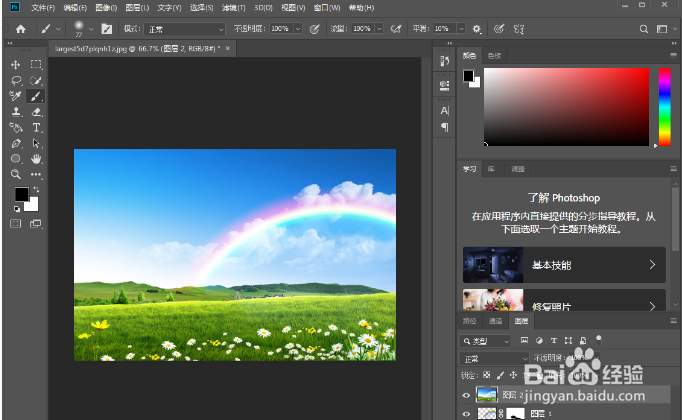Toggle pressure for size button
The image size is (682, 420).
pyautogui.click(x=499, y=29)
